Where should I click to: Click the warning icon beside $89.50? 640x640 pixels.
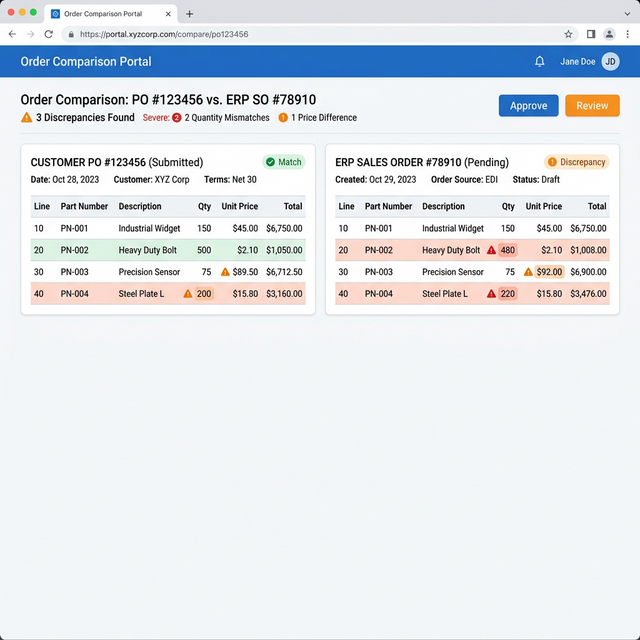pos(225,272)
